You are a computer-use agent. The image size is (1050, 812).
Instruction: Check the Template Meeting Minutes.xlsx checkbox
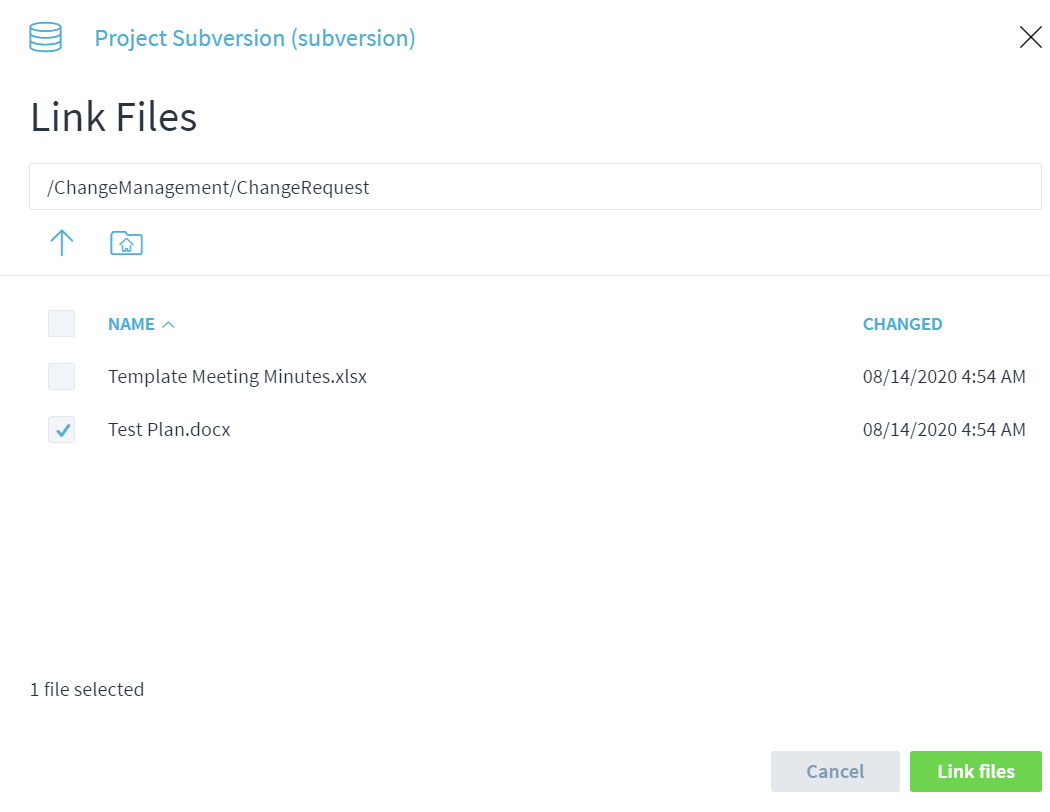click(x=62, y=377)
